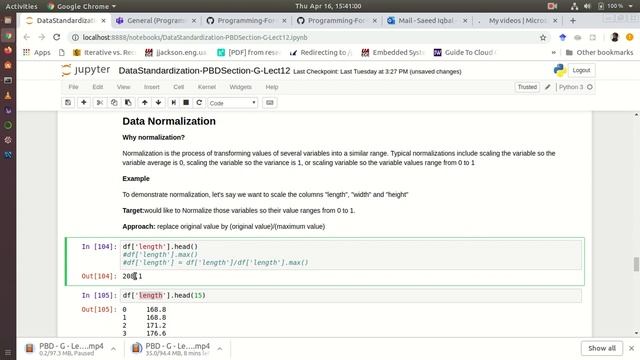Expand options for first PBD mp4 download
This screenshot has width=640, height=360.
pyautogui.click(x=113, y=349)
